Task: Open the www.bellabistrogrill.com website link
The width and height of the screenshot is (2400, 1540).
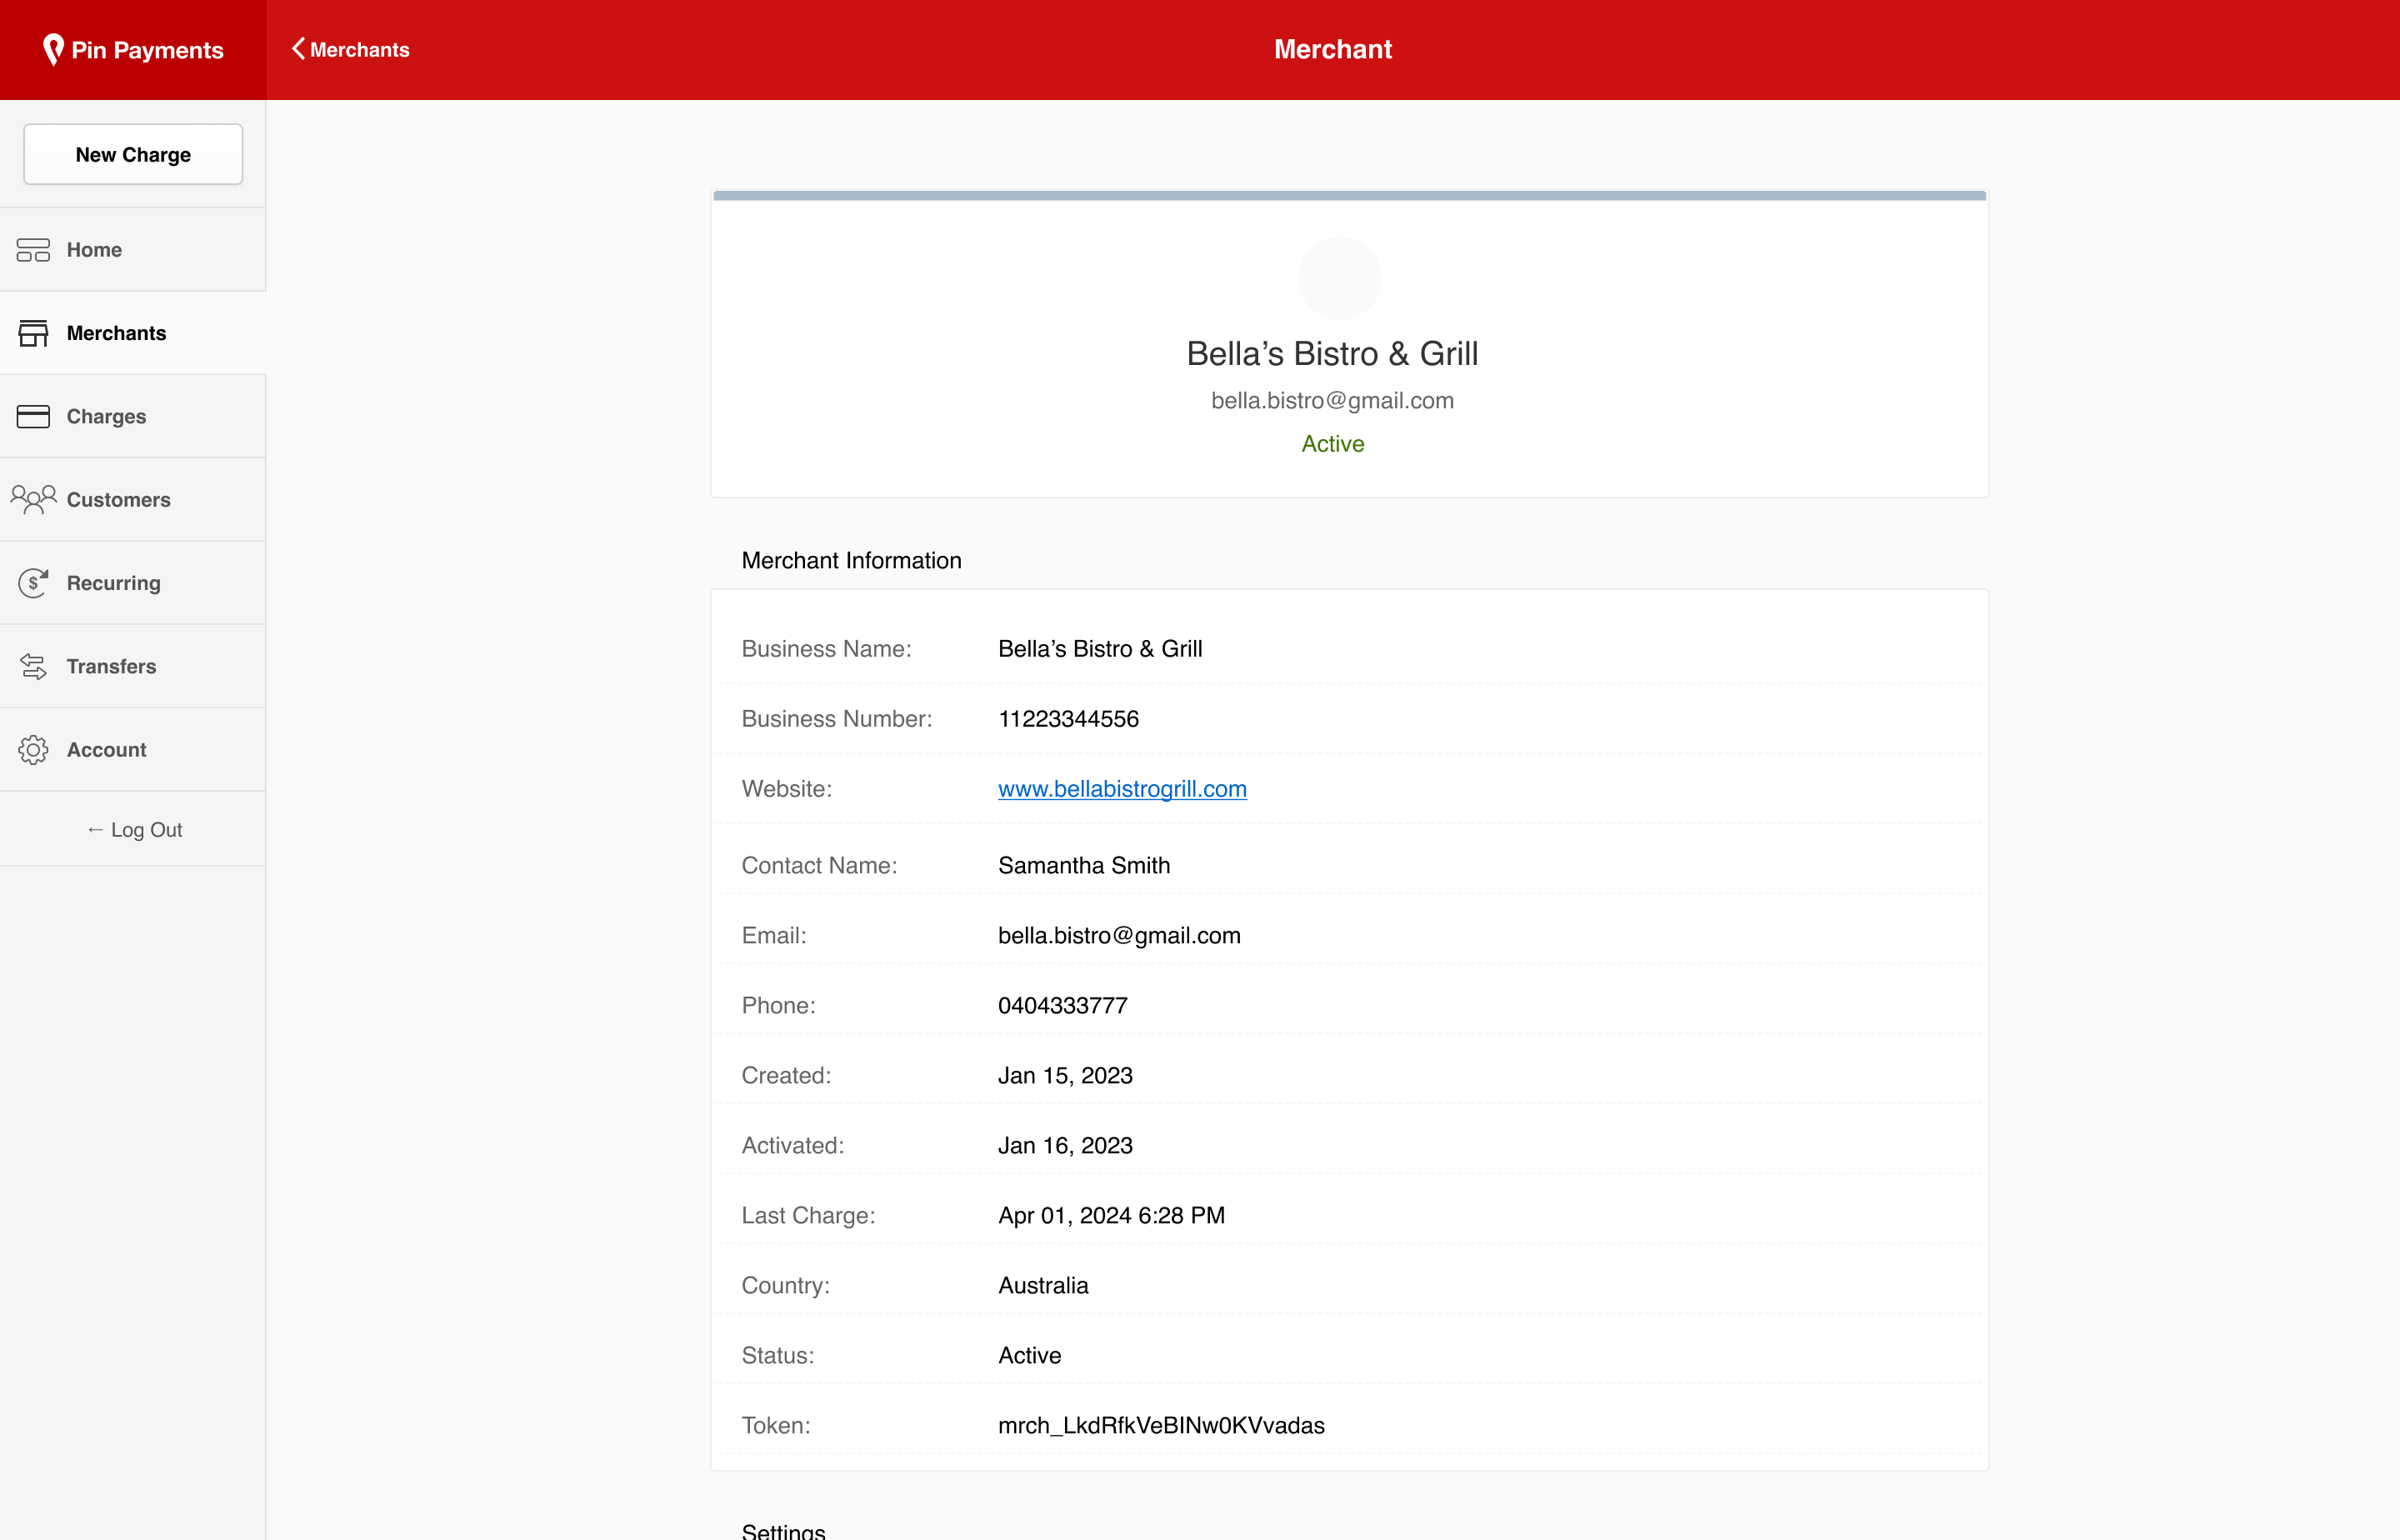Action: (x=1122, y=788)
